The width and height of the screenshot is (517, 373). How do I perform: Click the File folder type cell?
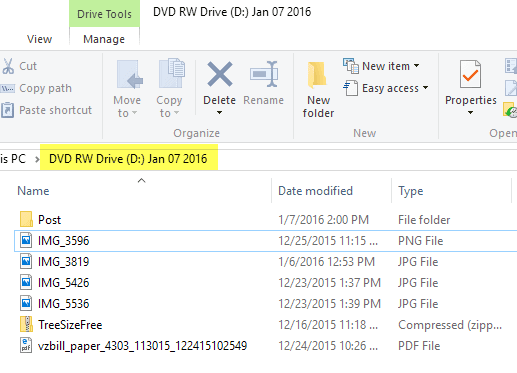424,220
